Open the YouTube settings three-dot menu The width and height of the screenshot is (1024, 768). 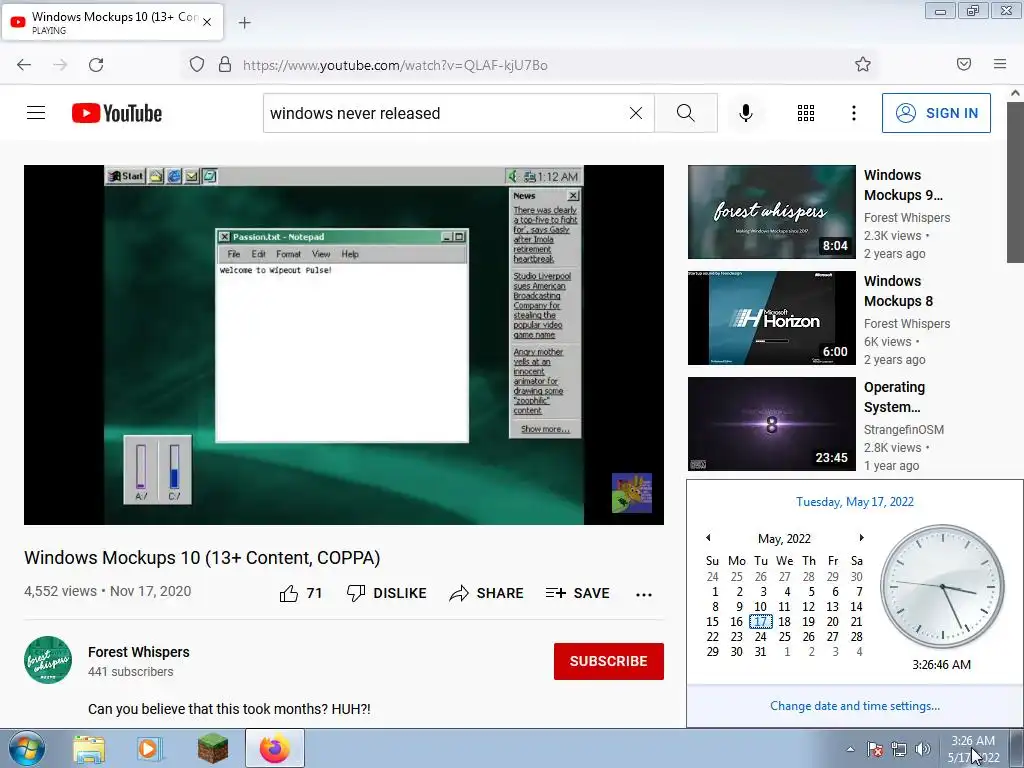[854, 113]
